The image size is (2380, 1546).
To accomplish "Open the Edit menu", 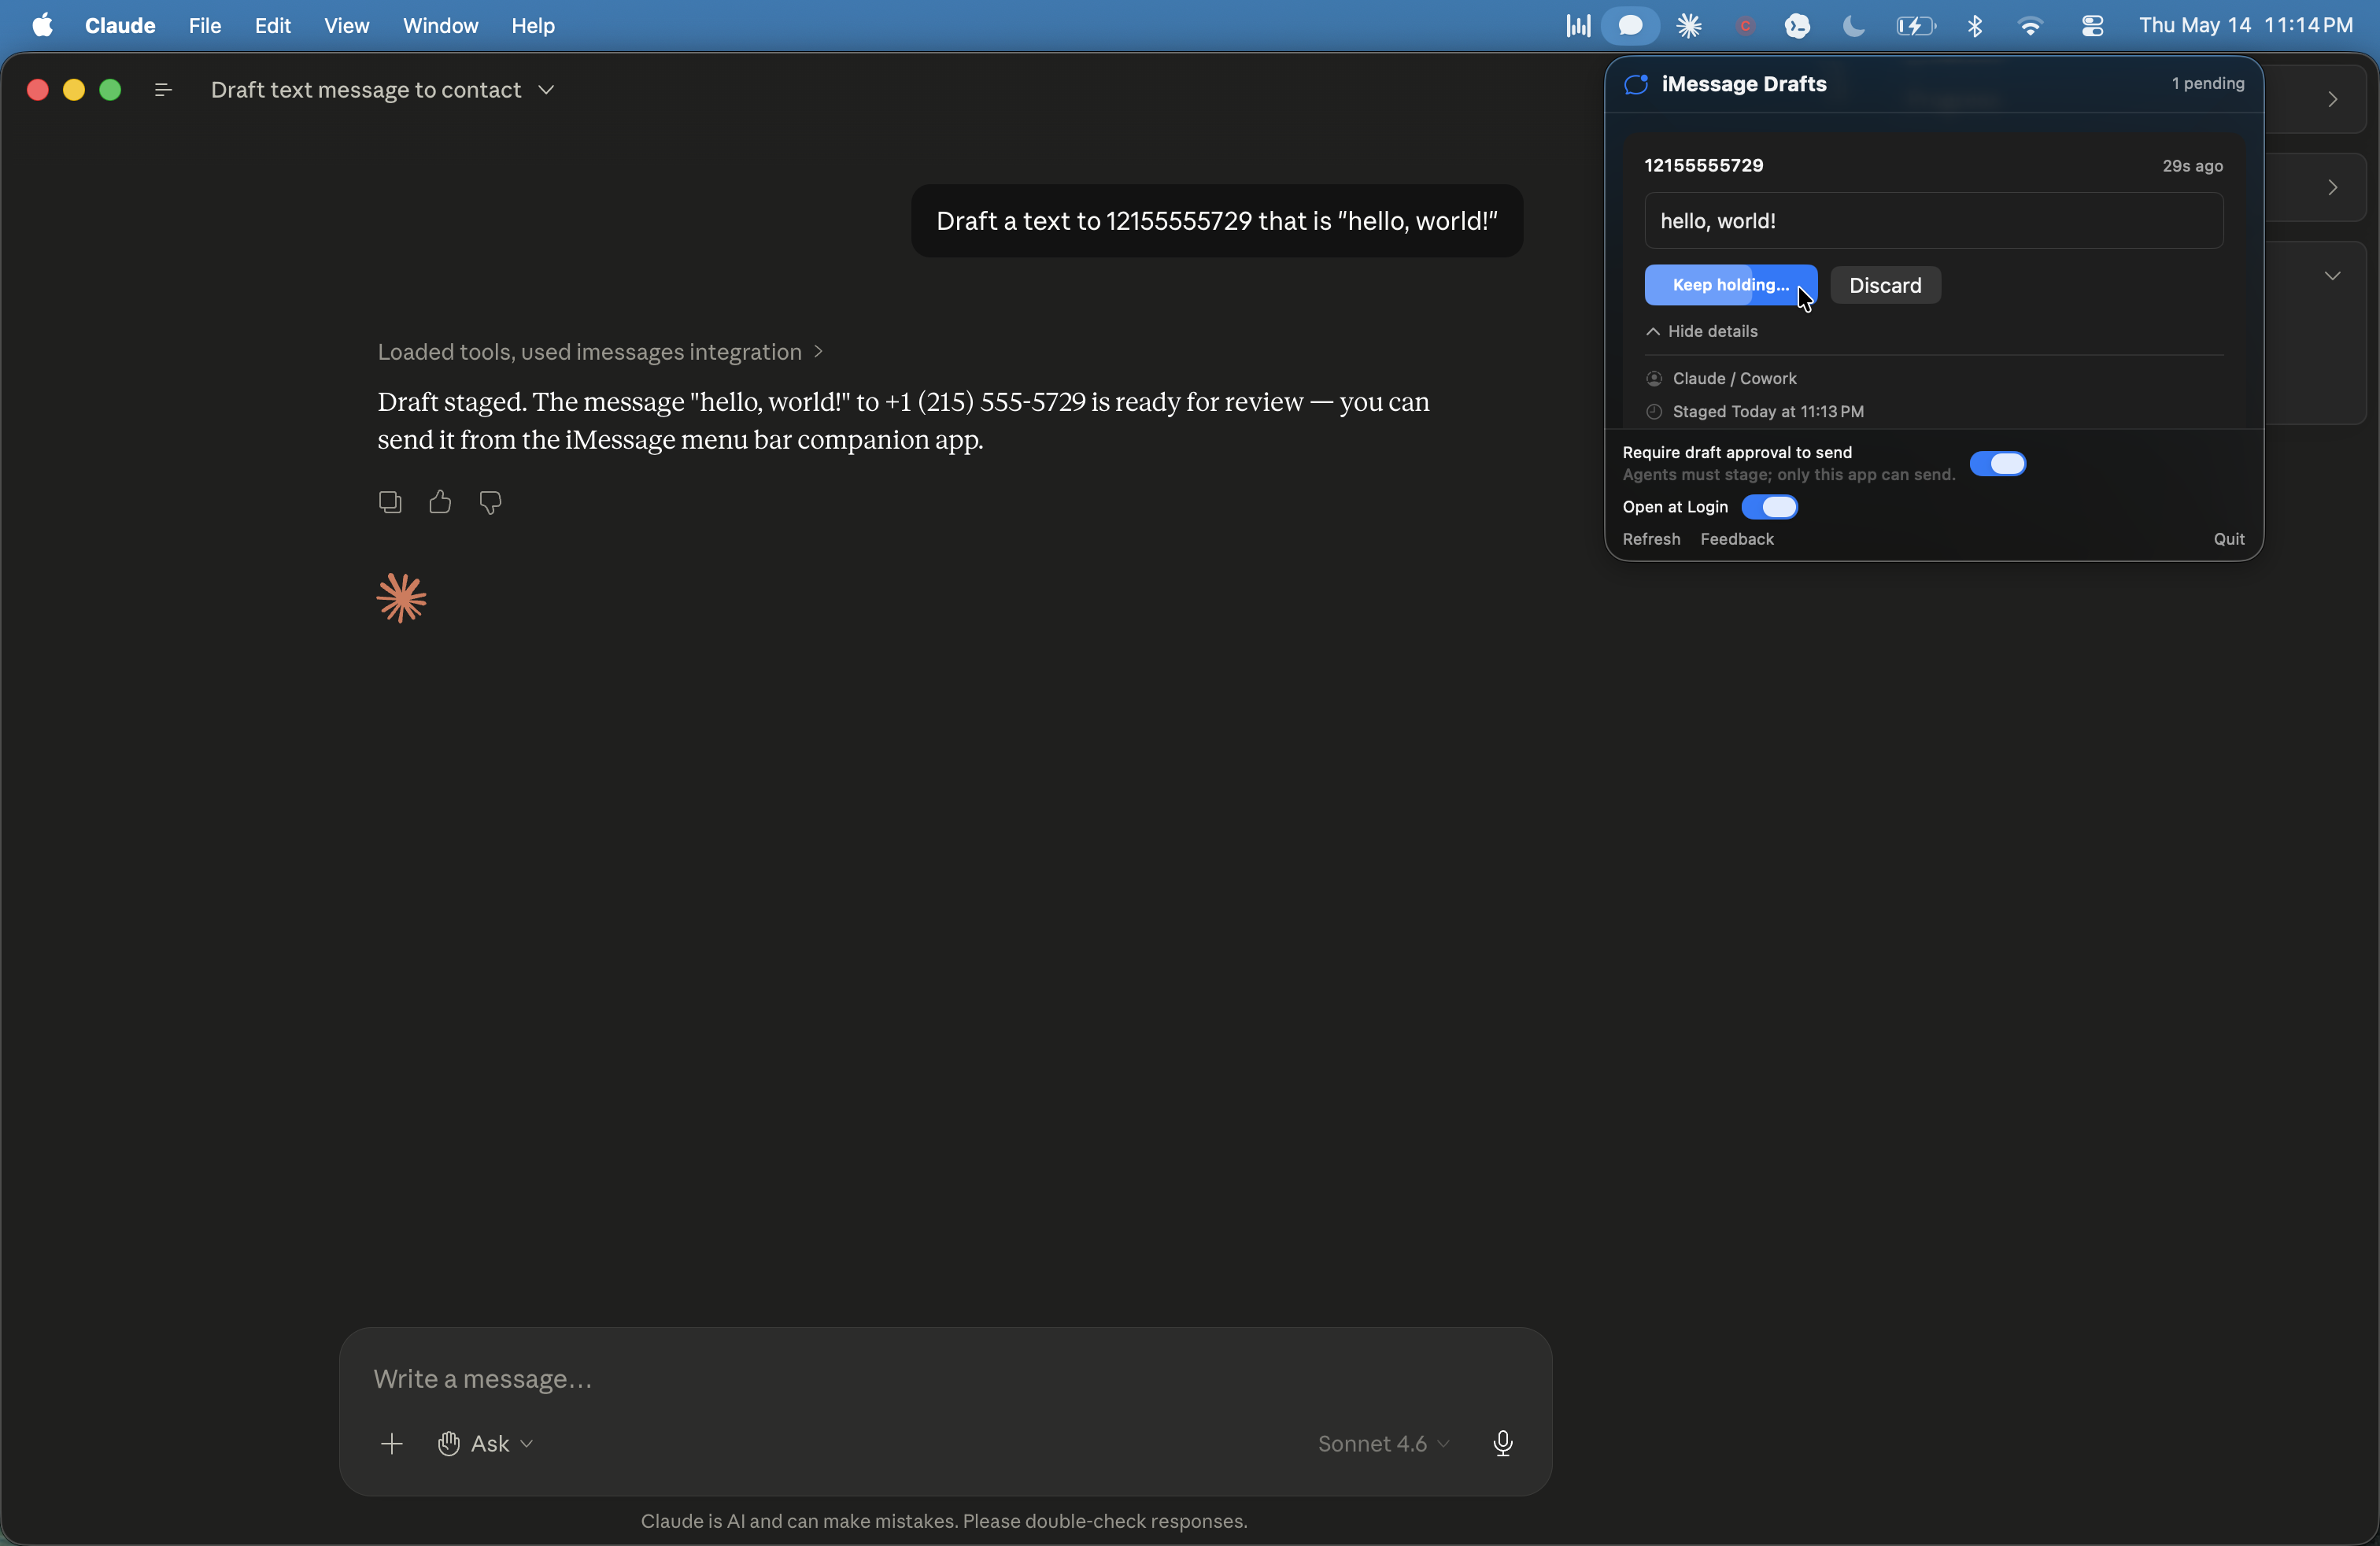I will point(272,25).
